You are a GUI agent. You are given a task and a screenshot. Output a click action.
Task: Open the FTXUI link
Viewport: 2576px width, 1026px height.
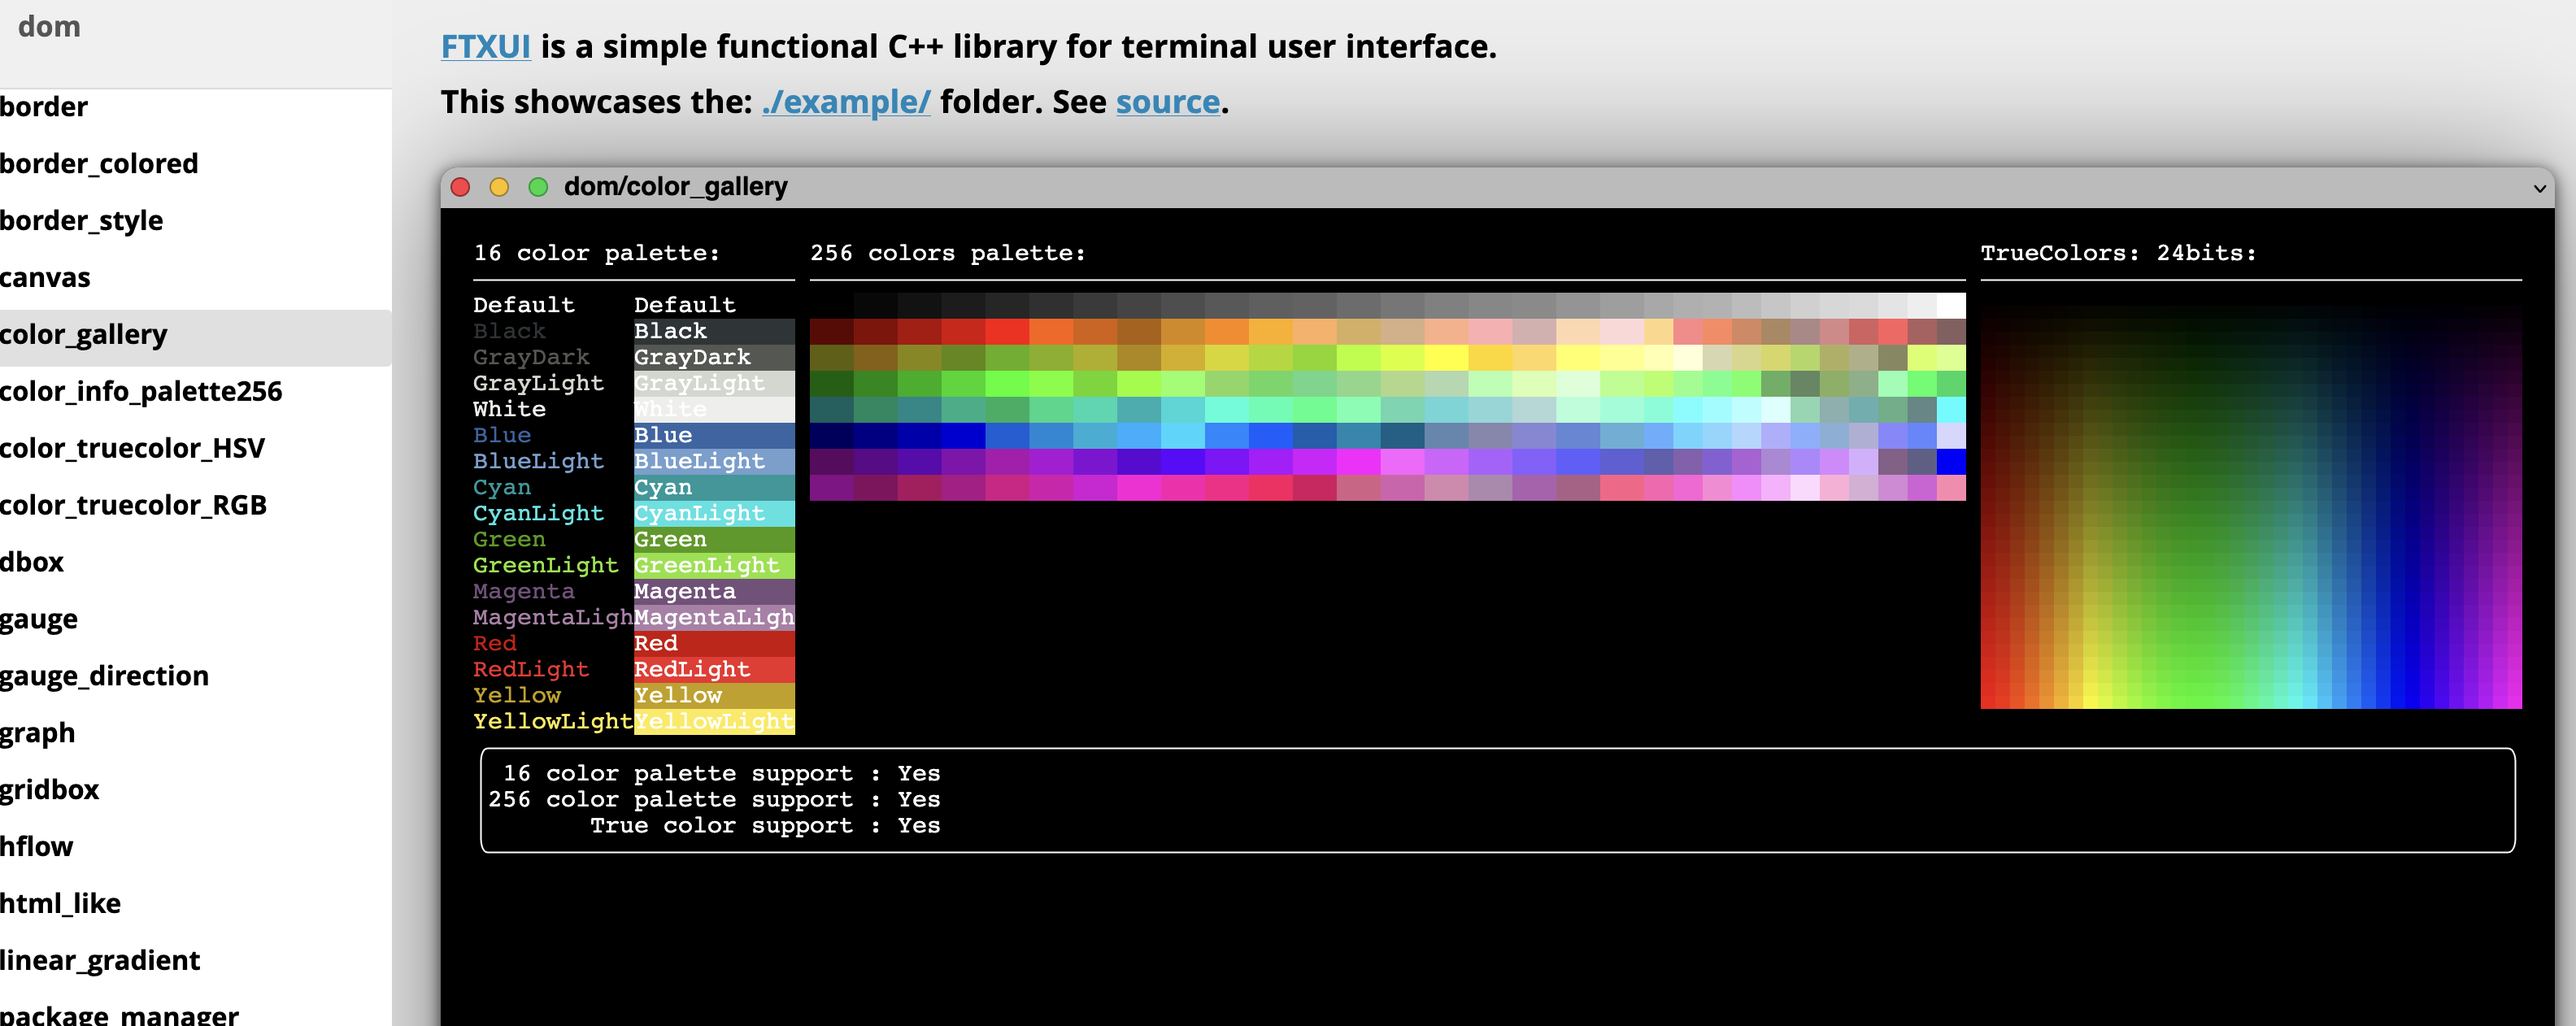(x=486, y=46)
